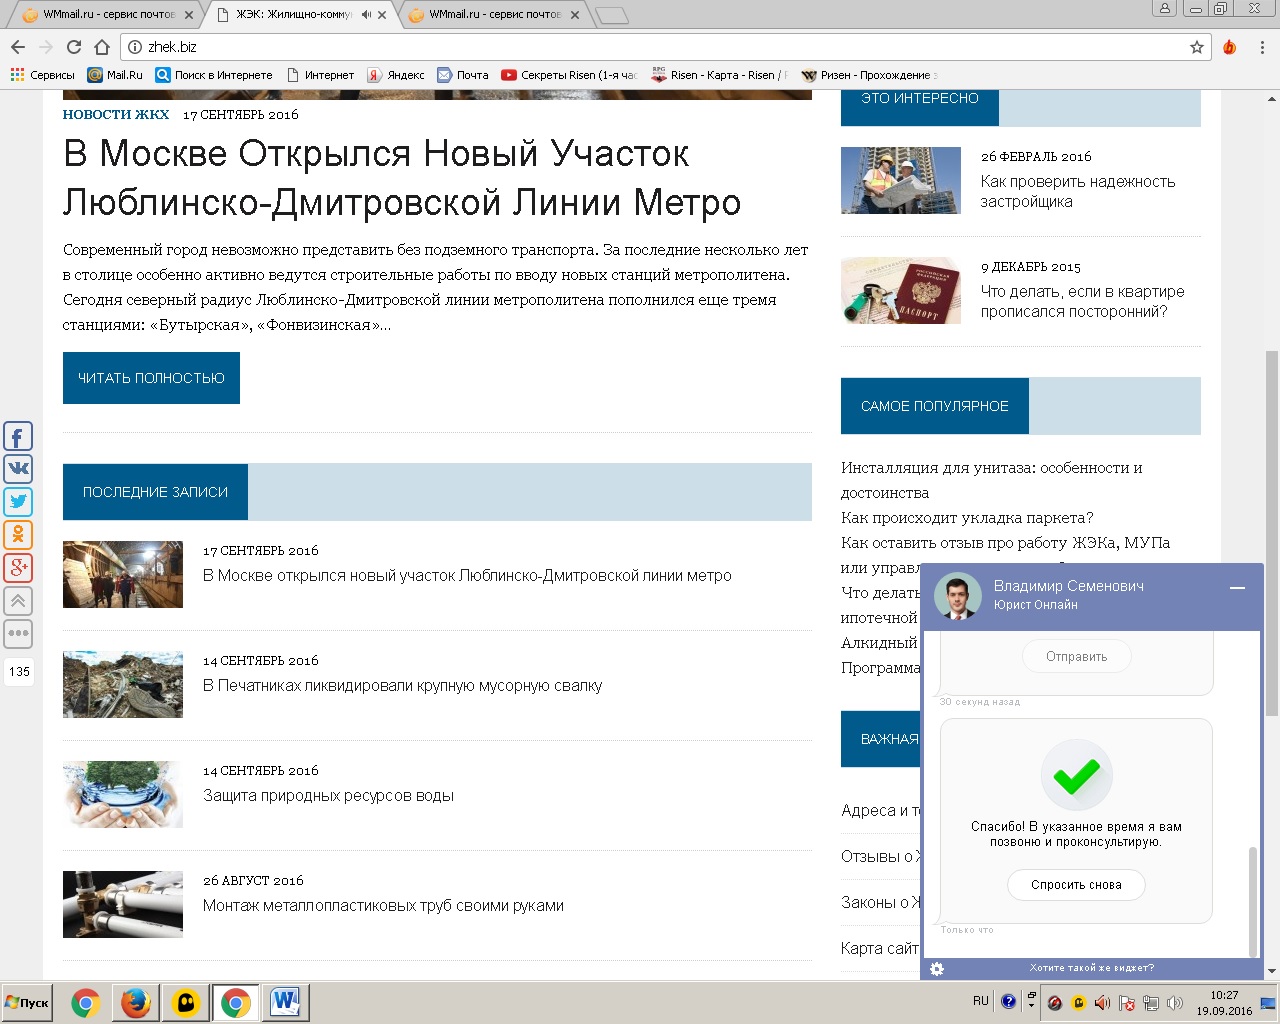Open Монтаж металлопластиковых труб своими руками
The width and height of the screenshot is (1280, 1024).
(x=383, y=906)
